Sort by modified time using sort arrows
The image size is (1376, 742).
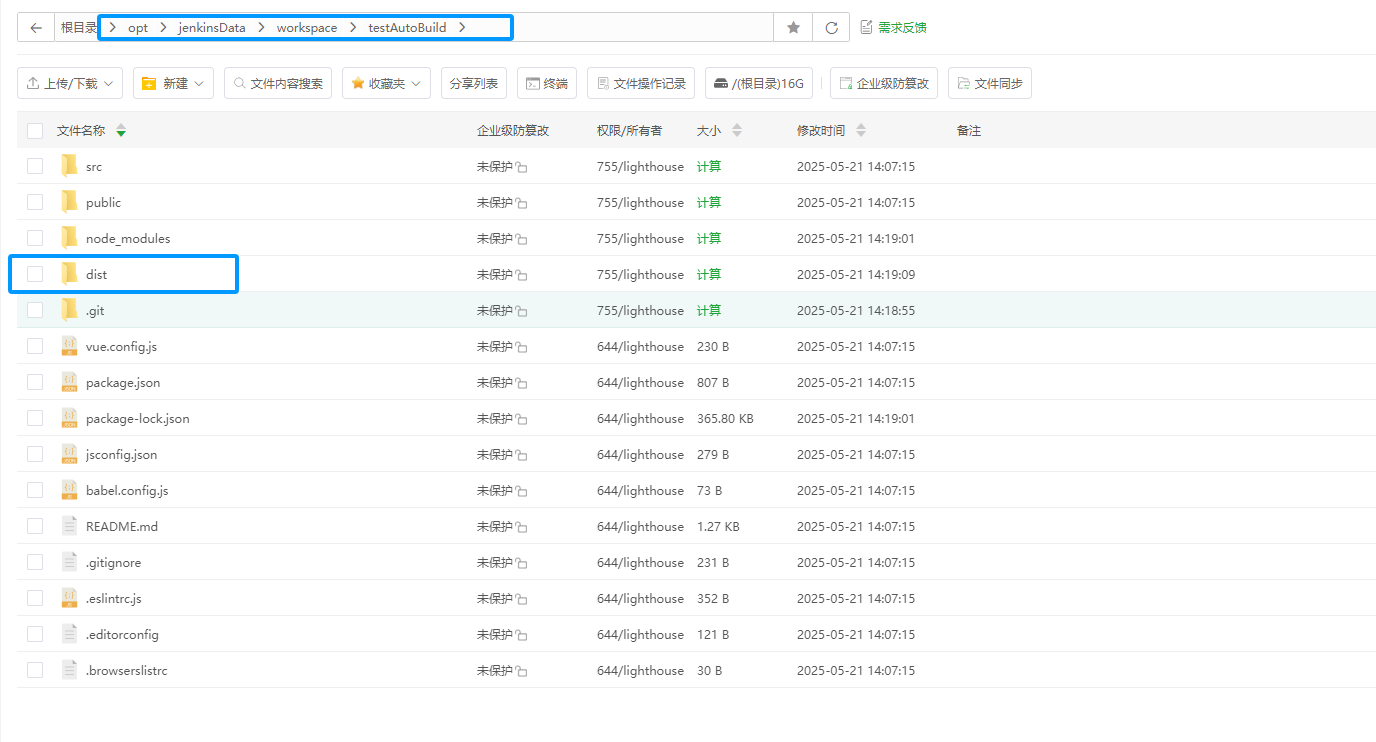[x=861, y=131]
